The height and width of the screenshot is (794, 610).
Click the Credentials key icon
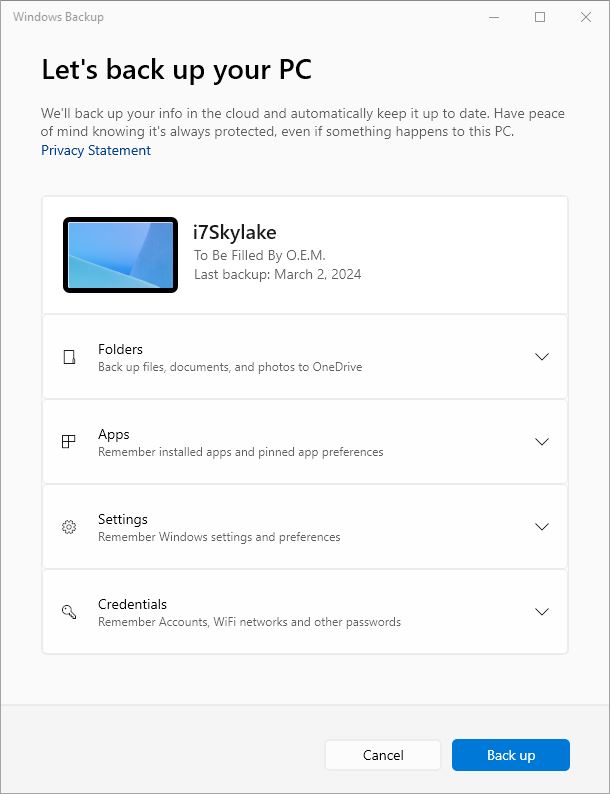[69, 612]
